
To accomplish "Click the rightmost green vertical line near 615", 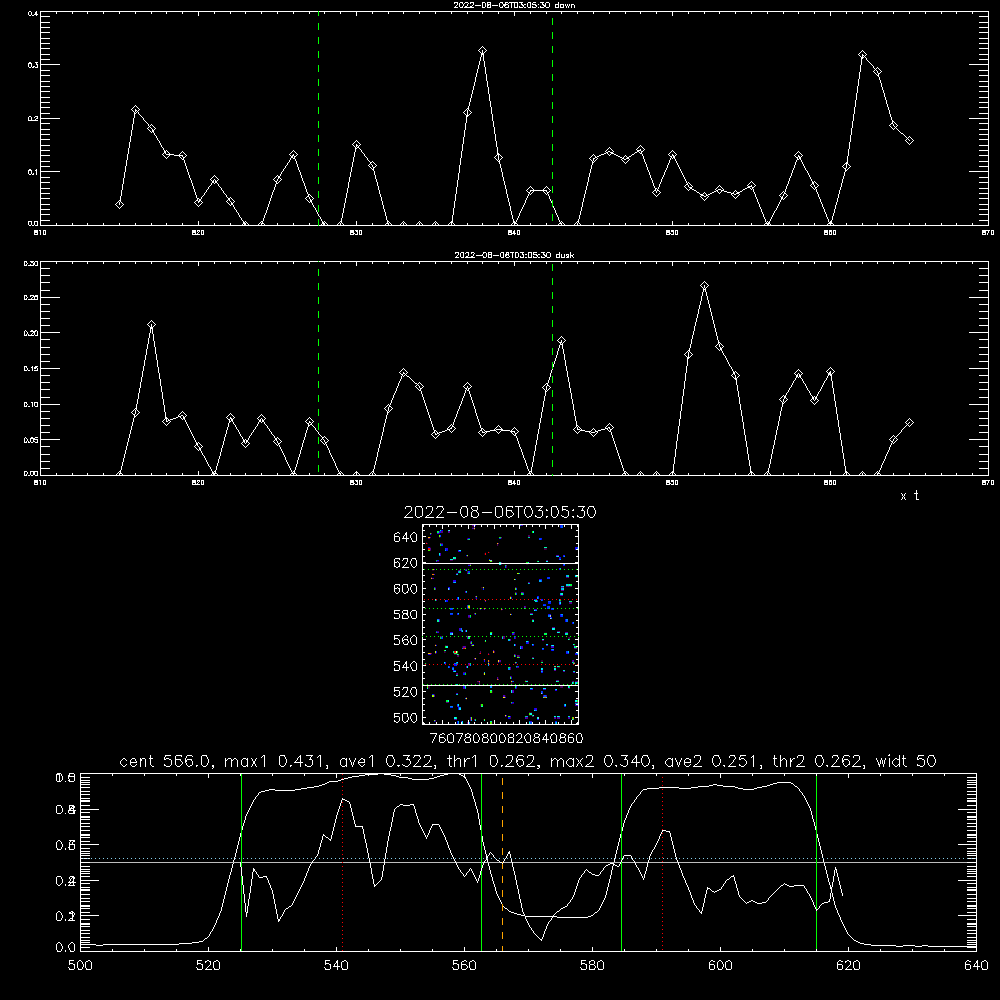I will click(x=816, y=862).
